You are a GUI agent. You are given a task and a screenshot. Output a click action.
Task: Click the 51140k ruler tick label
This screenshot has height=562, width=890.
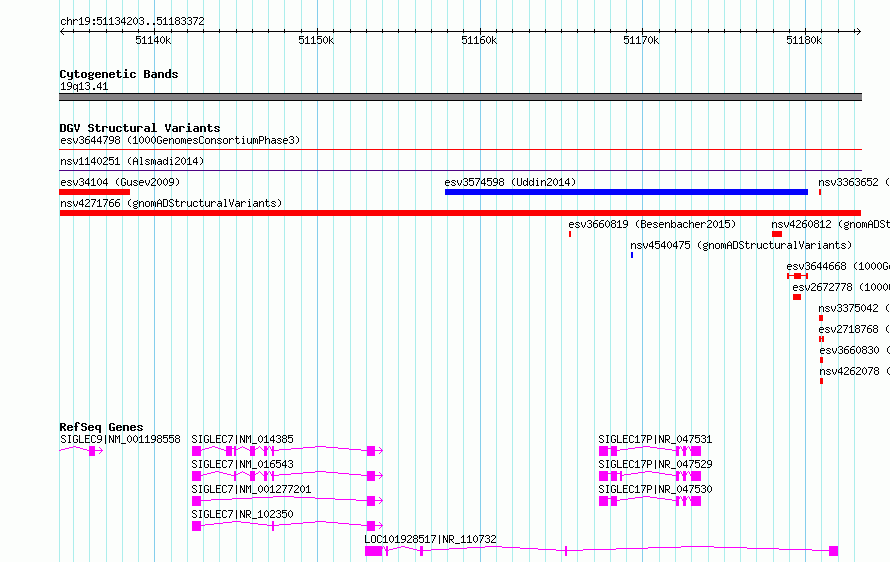(153, 40)
